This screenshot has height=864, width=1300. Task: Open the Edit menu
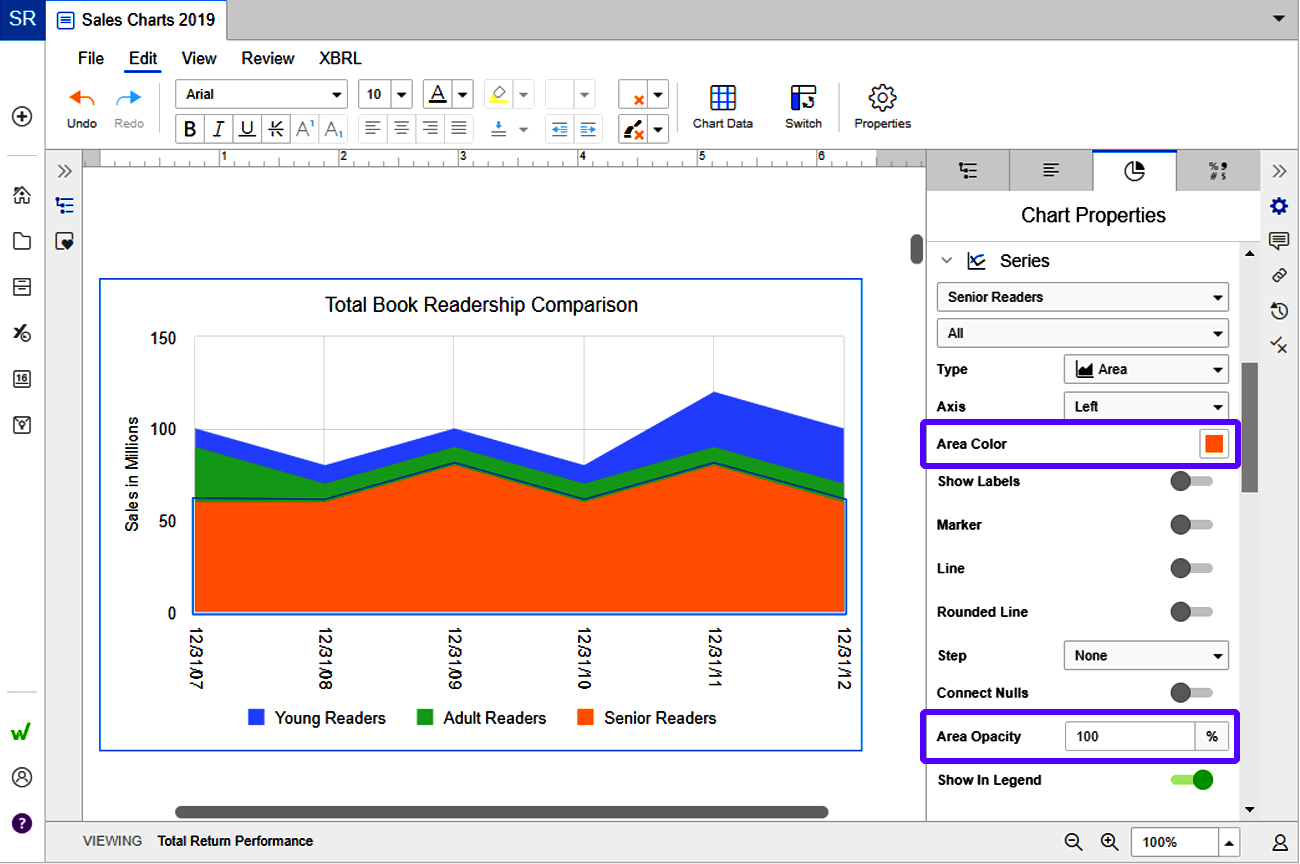143,58
